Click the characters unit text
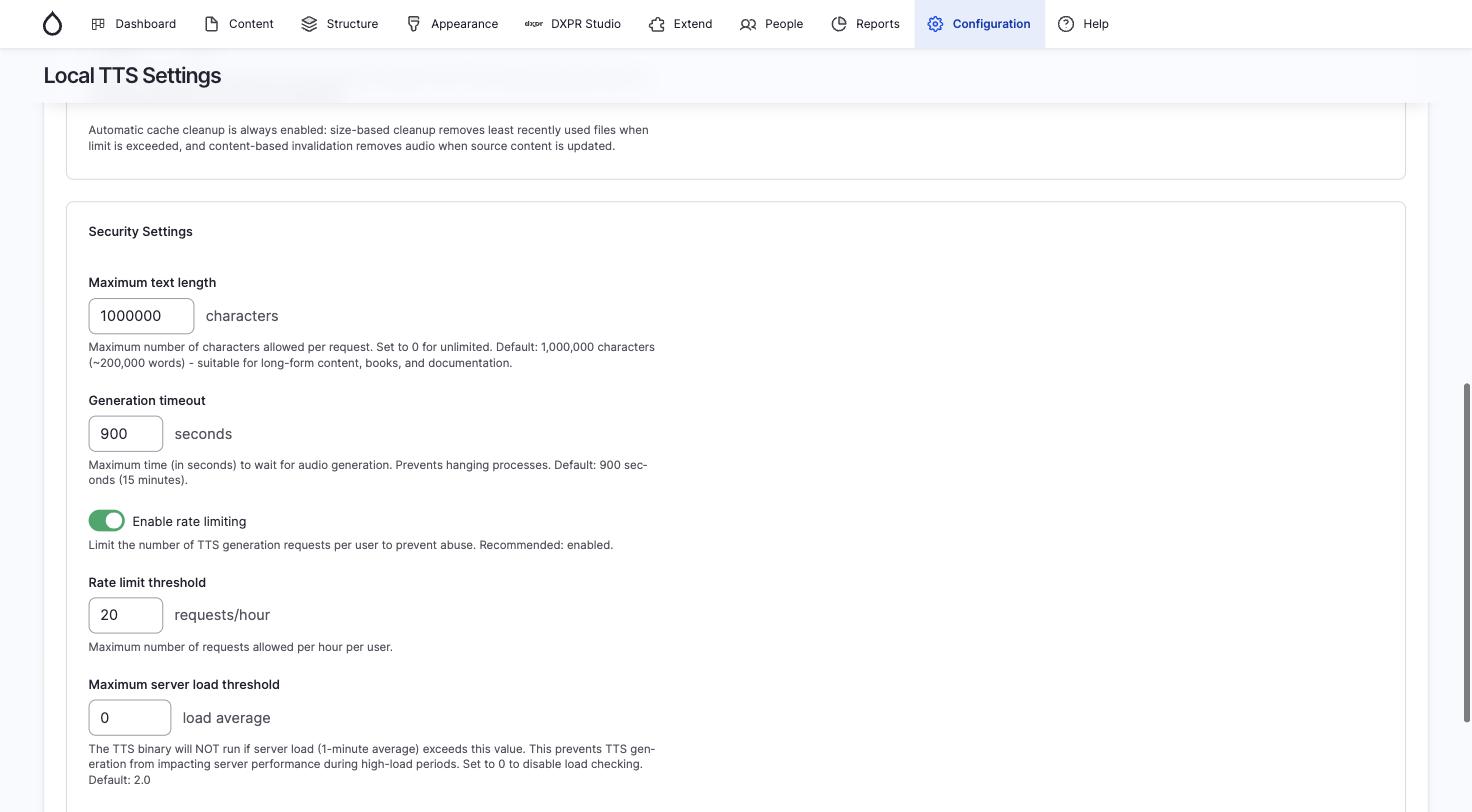 [242, 316]
